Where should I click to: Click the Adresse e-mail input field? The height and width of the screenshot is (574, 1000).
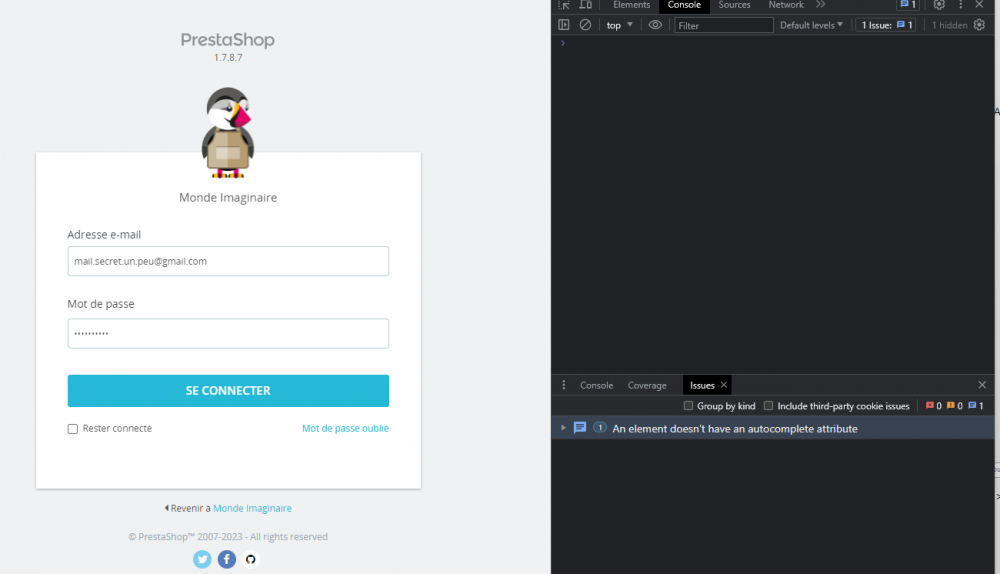(x=228, y=261)
